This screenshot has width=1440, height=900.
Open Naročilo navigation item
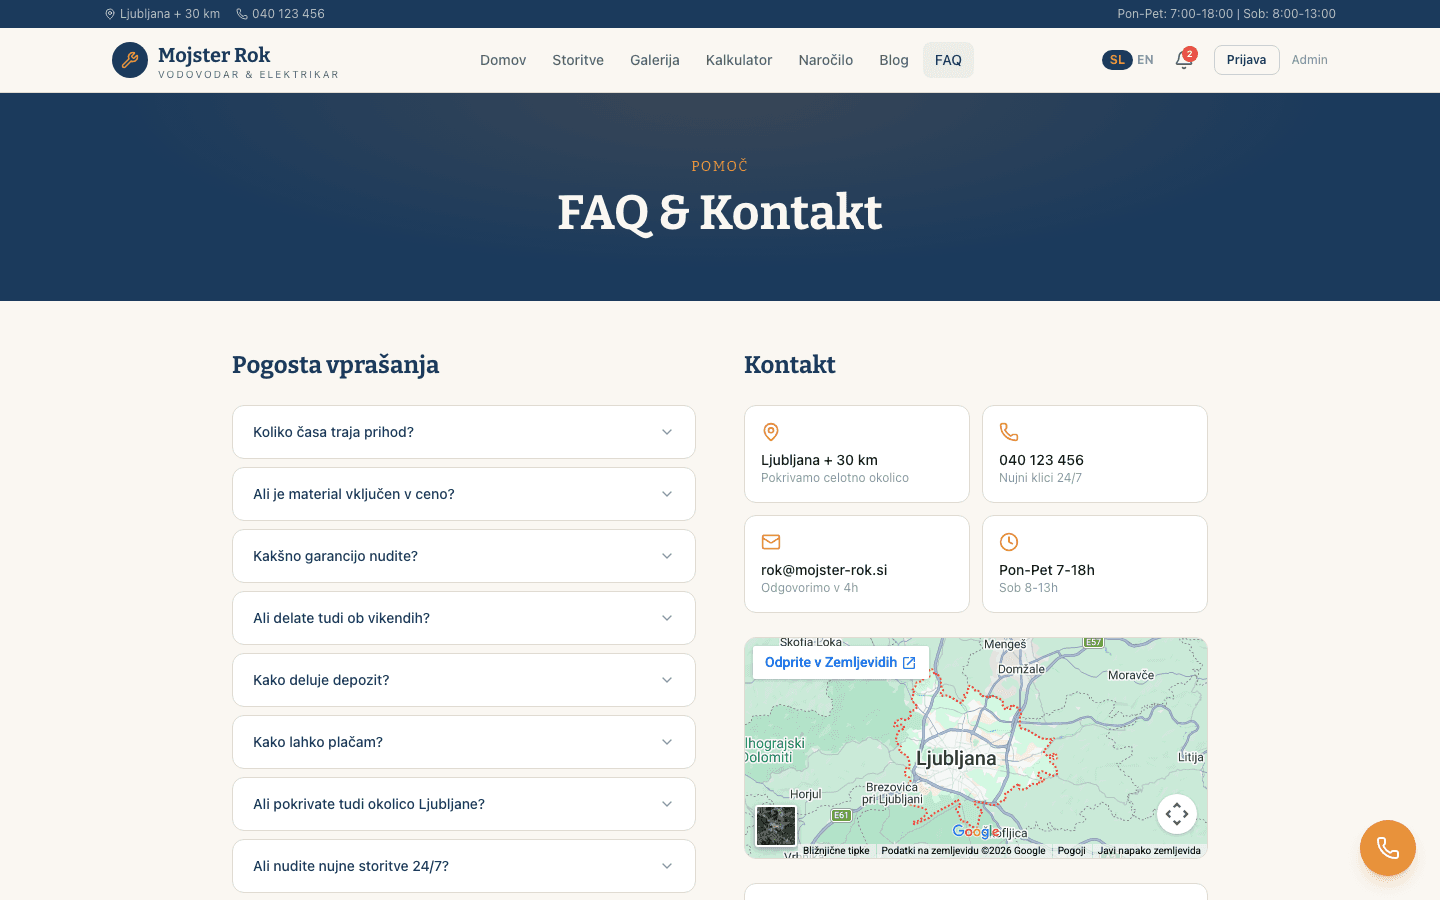[x=826, y=60]
